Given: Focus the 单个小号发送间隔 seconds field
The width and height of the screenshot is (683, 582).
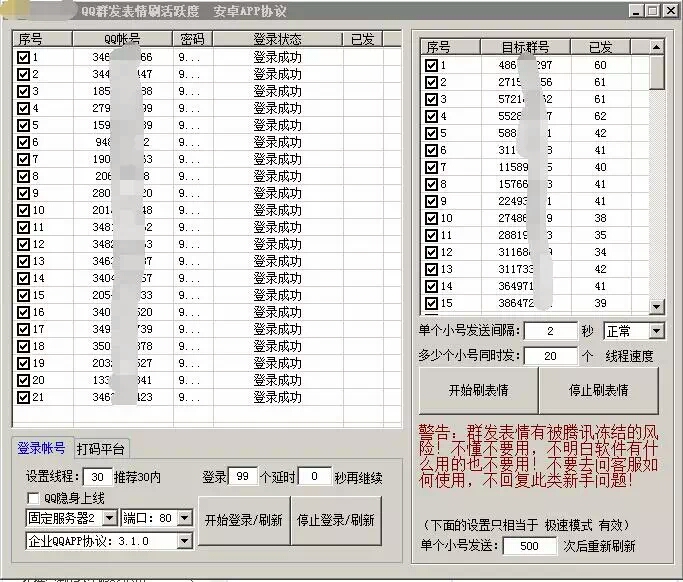Looking at the screenshot, I should 548,331.
